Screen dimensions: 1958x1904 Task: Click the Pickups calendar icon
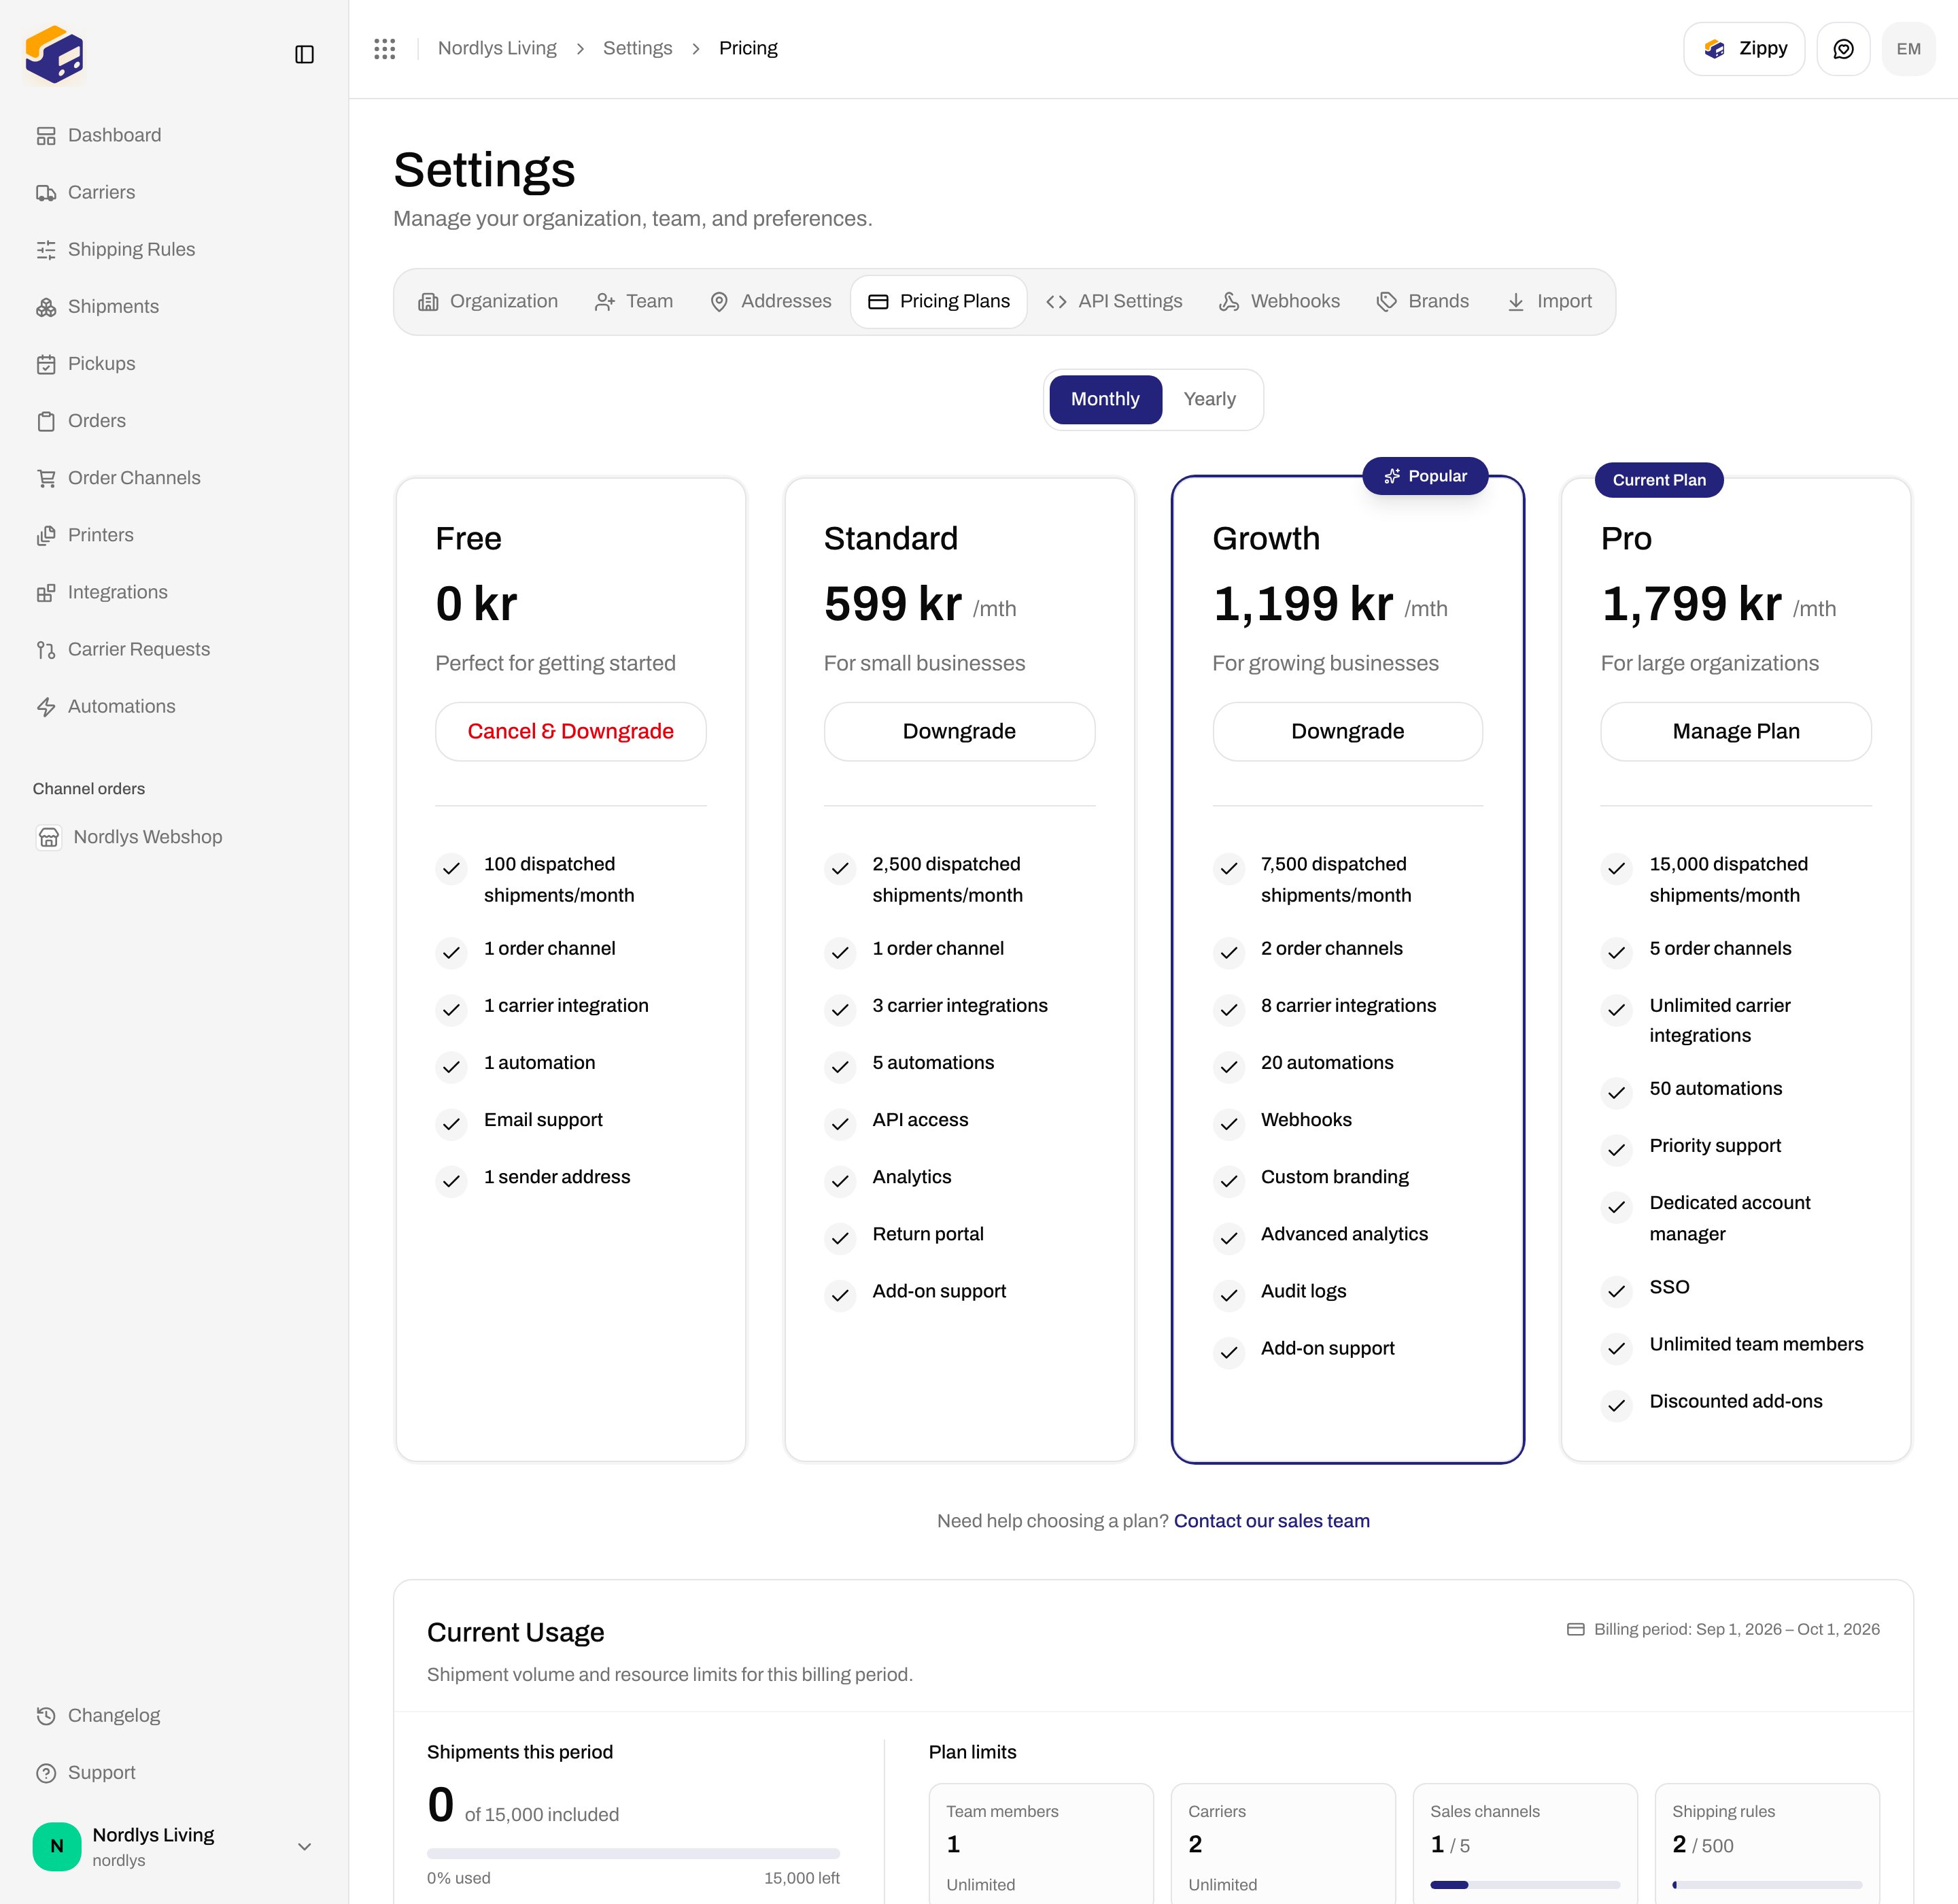point(46,364)
